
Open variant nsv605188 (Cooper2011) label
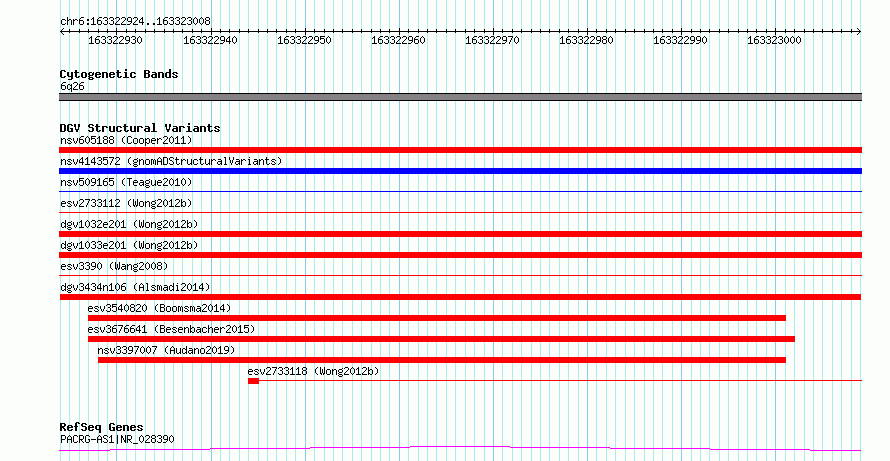(126, 140)
